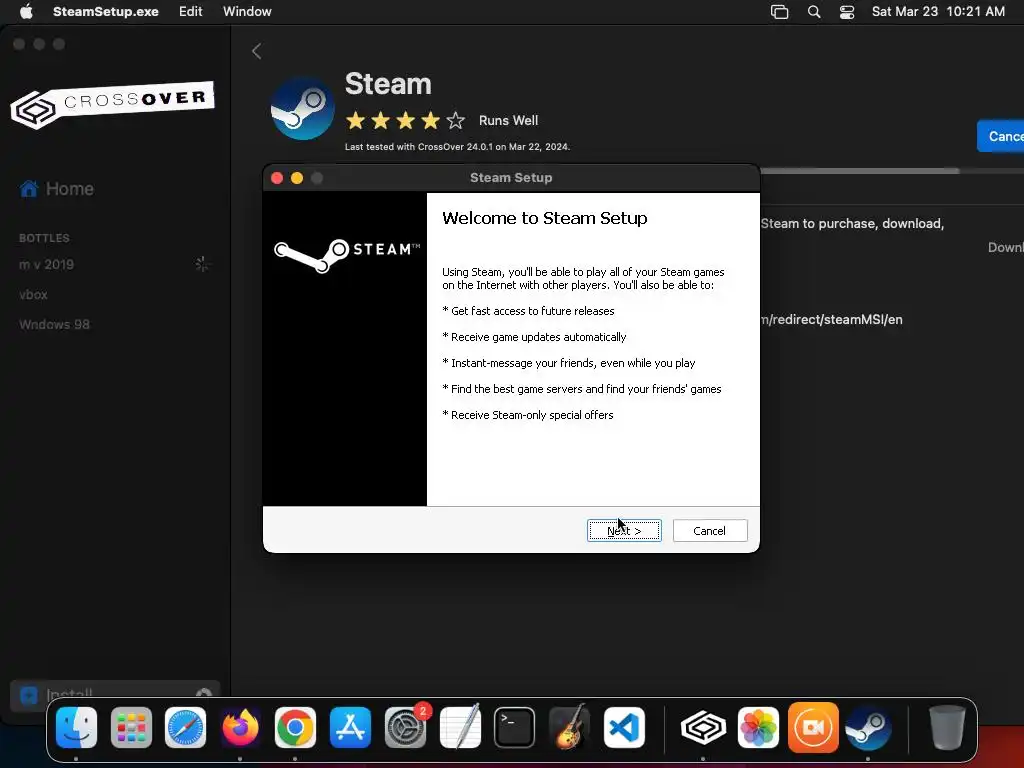Open App Store from the Dock
Viewport: 1024px width, 768px height.
pos(350,727)
